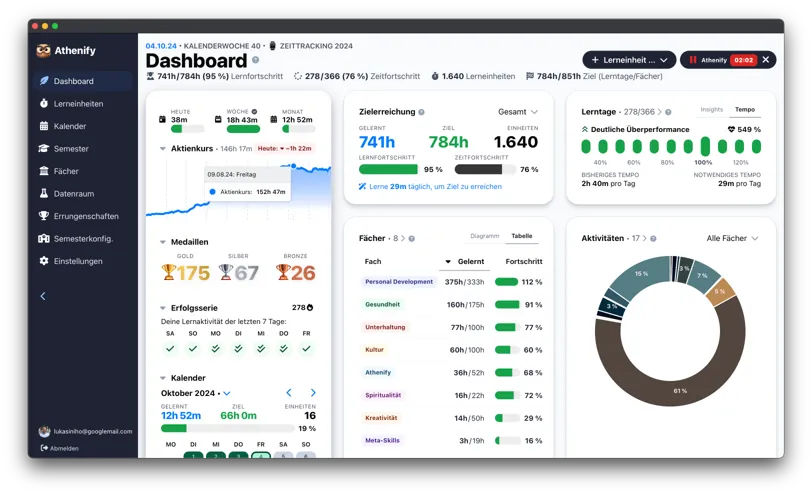Click the bronze trophy icon
The width and height of the screenshot is (812, 495).
282,272
